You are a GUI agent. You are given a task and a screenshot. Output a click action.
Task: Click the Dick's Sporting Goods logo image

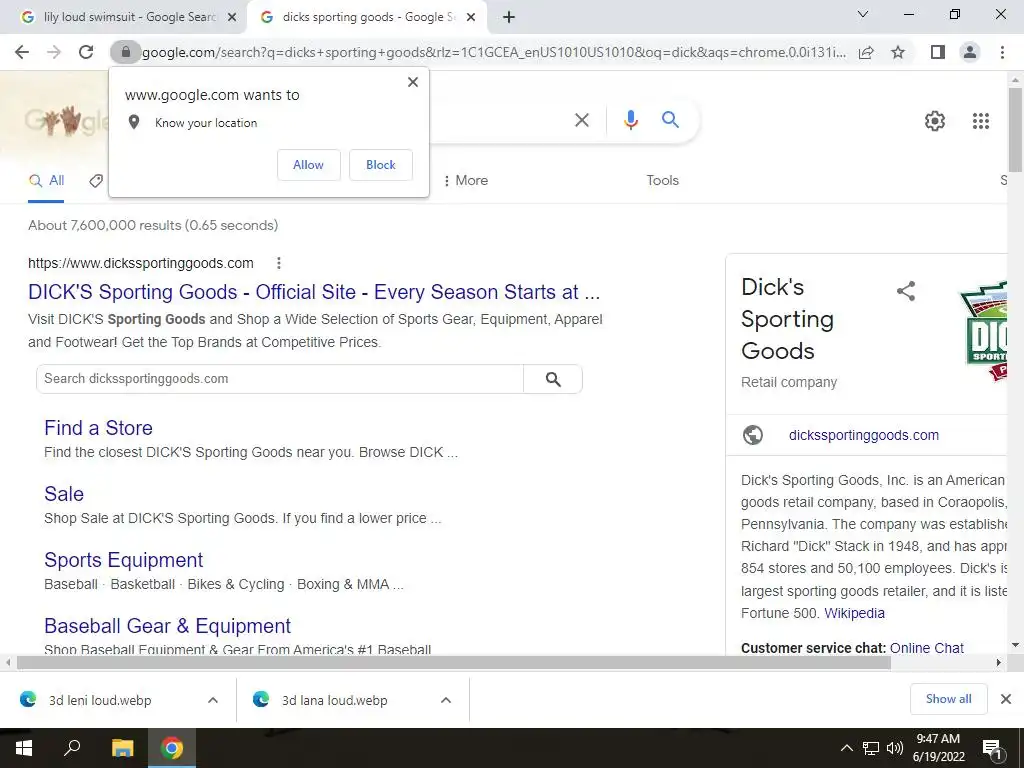(983, 332)
